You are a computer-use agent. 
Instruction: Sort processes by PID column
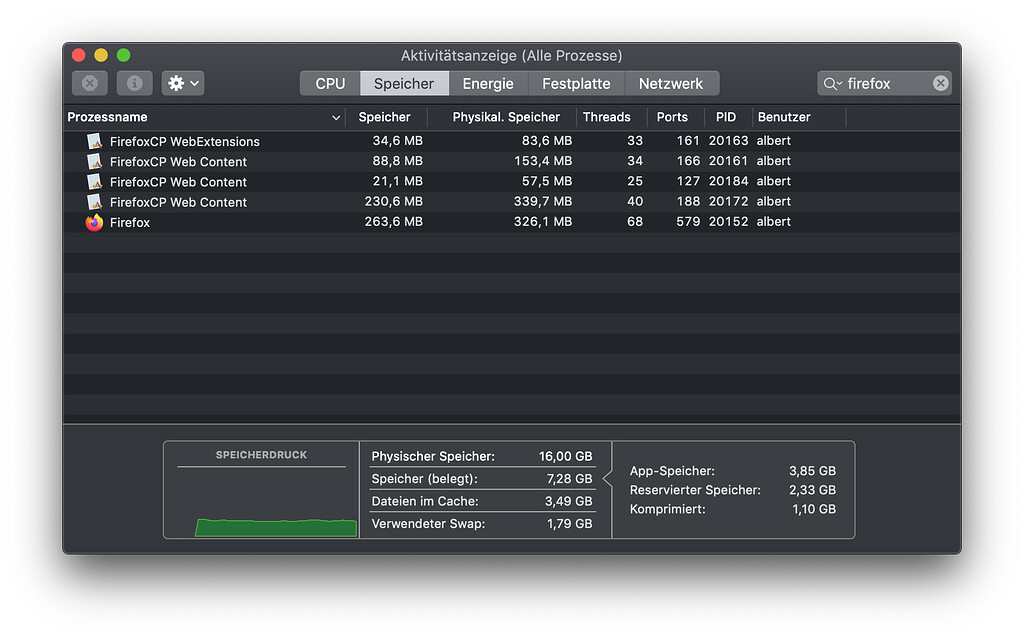tap(726, 117)
